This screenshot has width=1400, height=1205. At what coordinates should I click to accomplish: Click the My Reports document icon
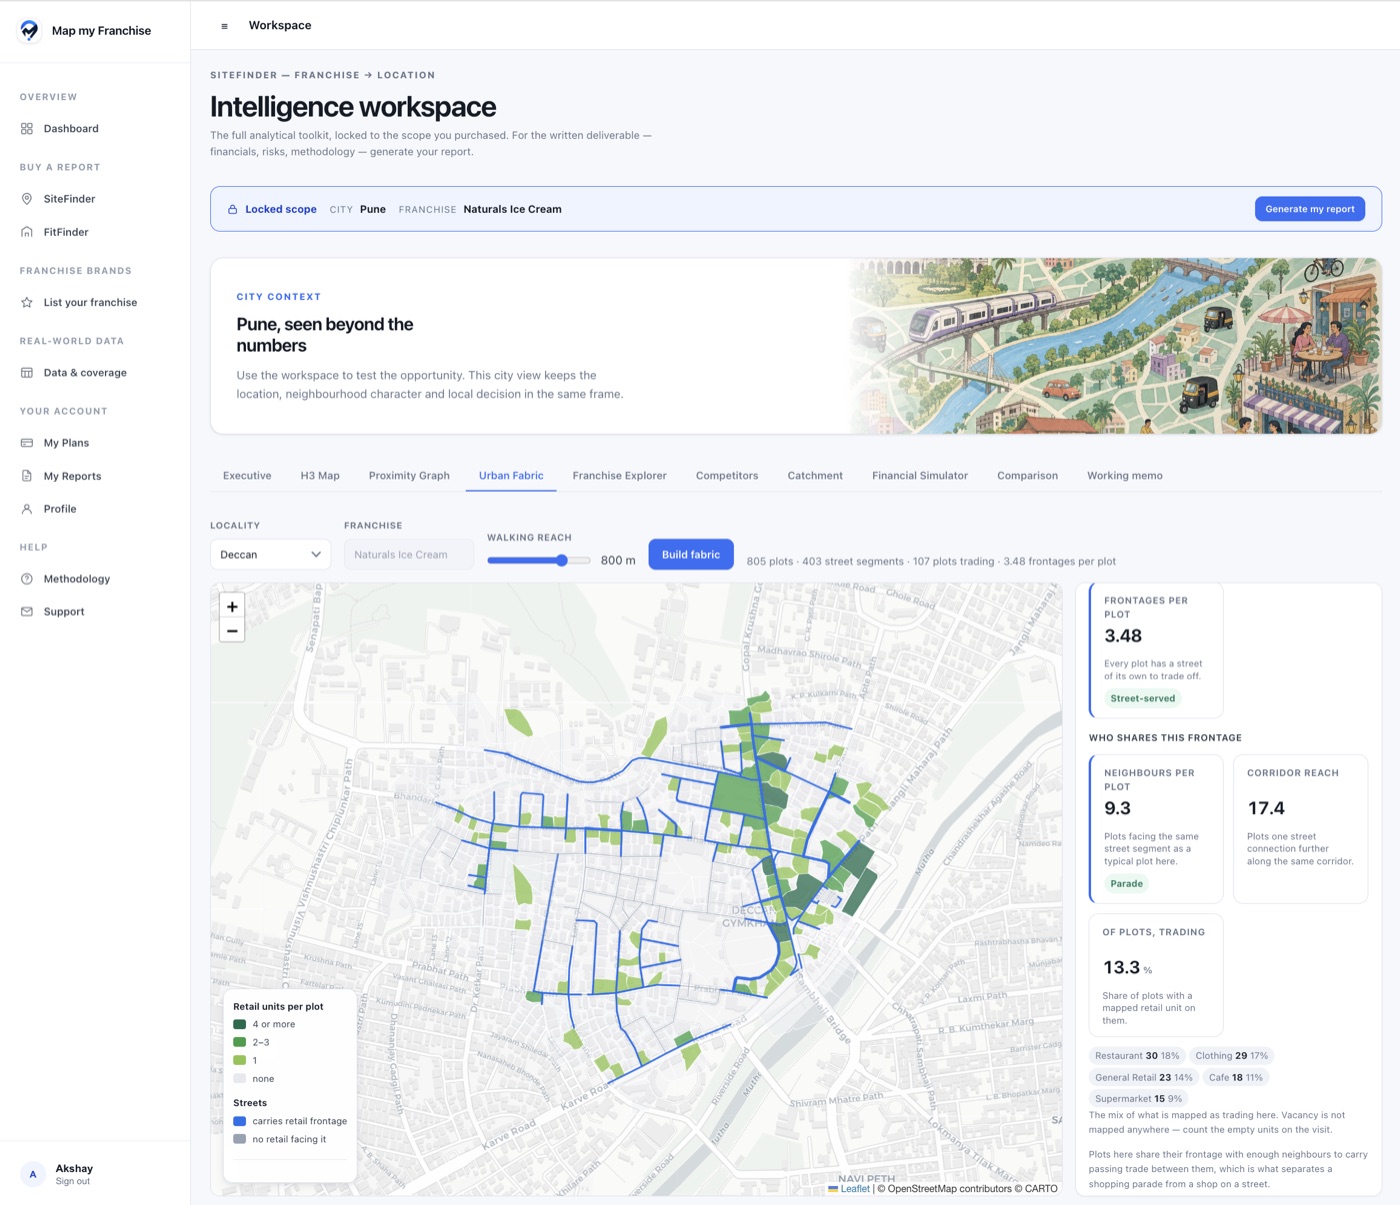(27, 476)
